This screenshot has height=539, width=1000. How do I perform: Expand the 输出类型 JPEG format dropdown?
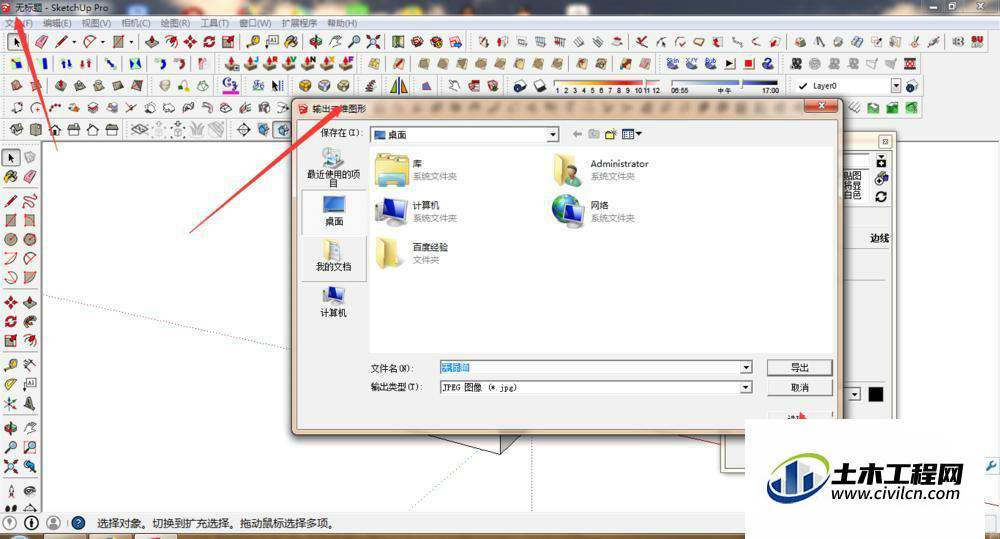(x=746, y=387)
